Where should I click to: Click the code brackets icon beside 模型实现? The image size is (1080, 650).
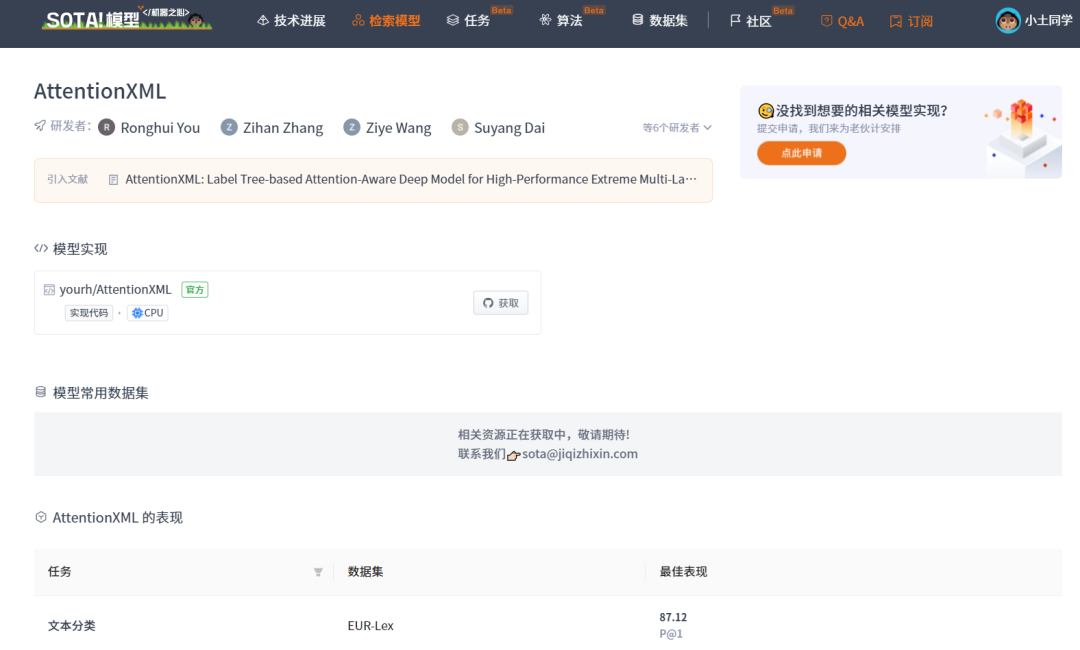42,248
